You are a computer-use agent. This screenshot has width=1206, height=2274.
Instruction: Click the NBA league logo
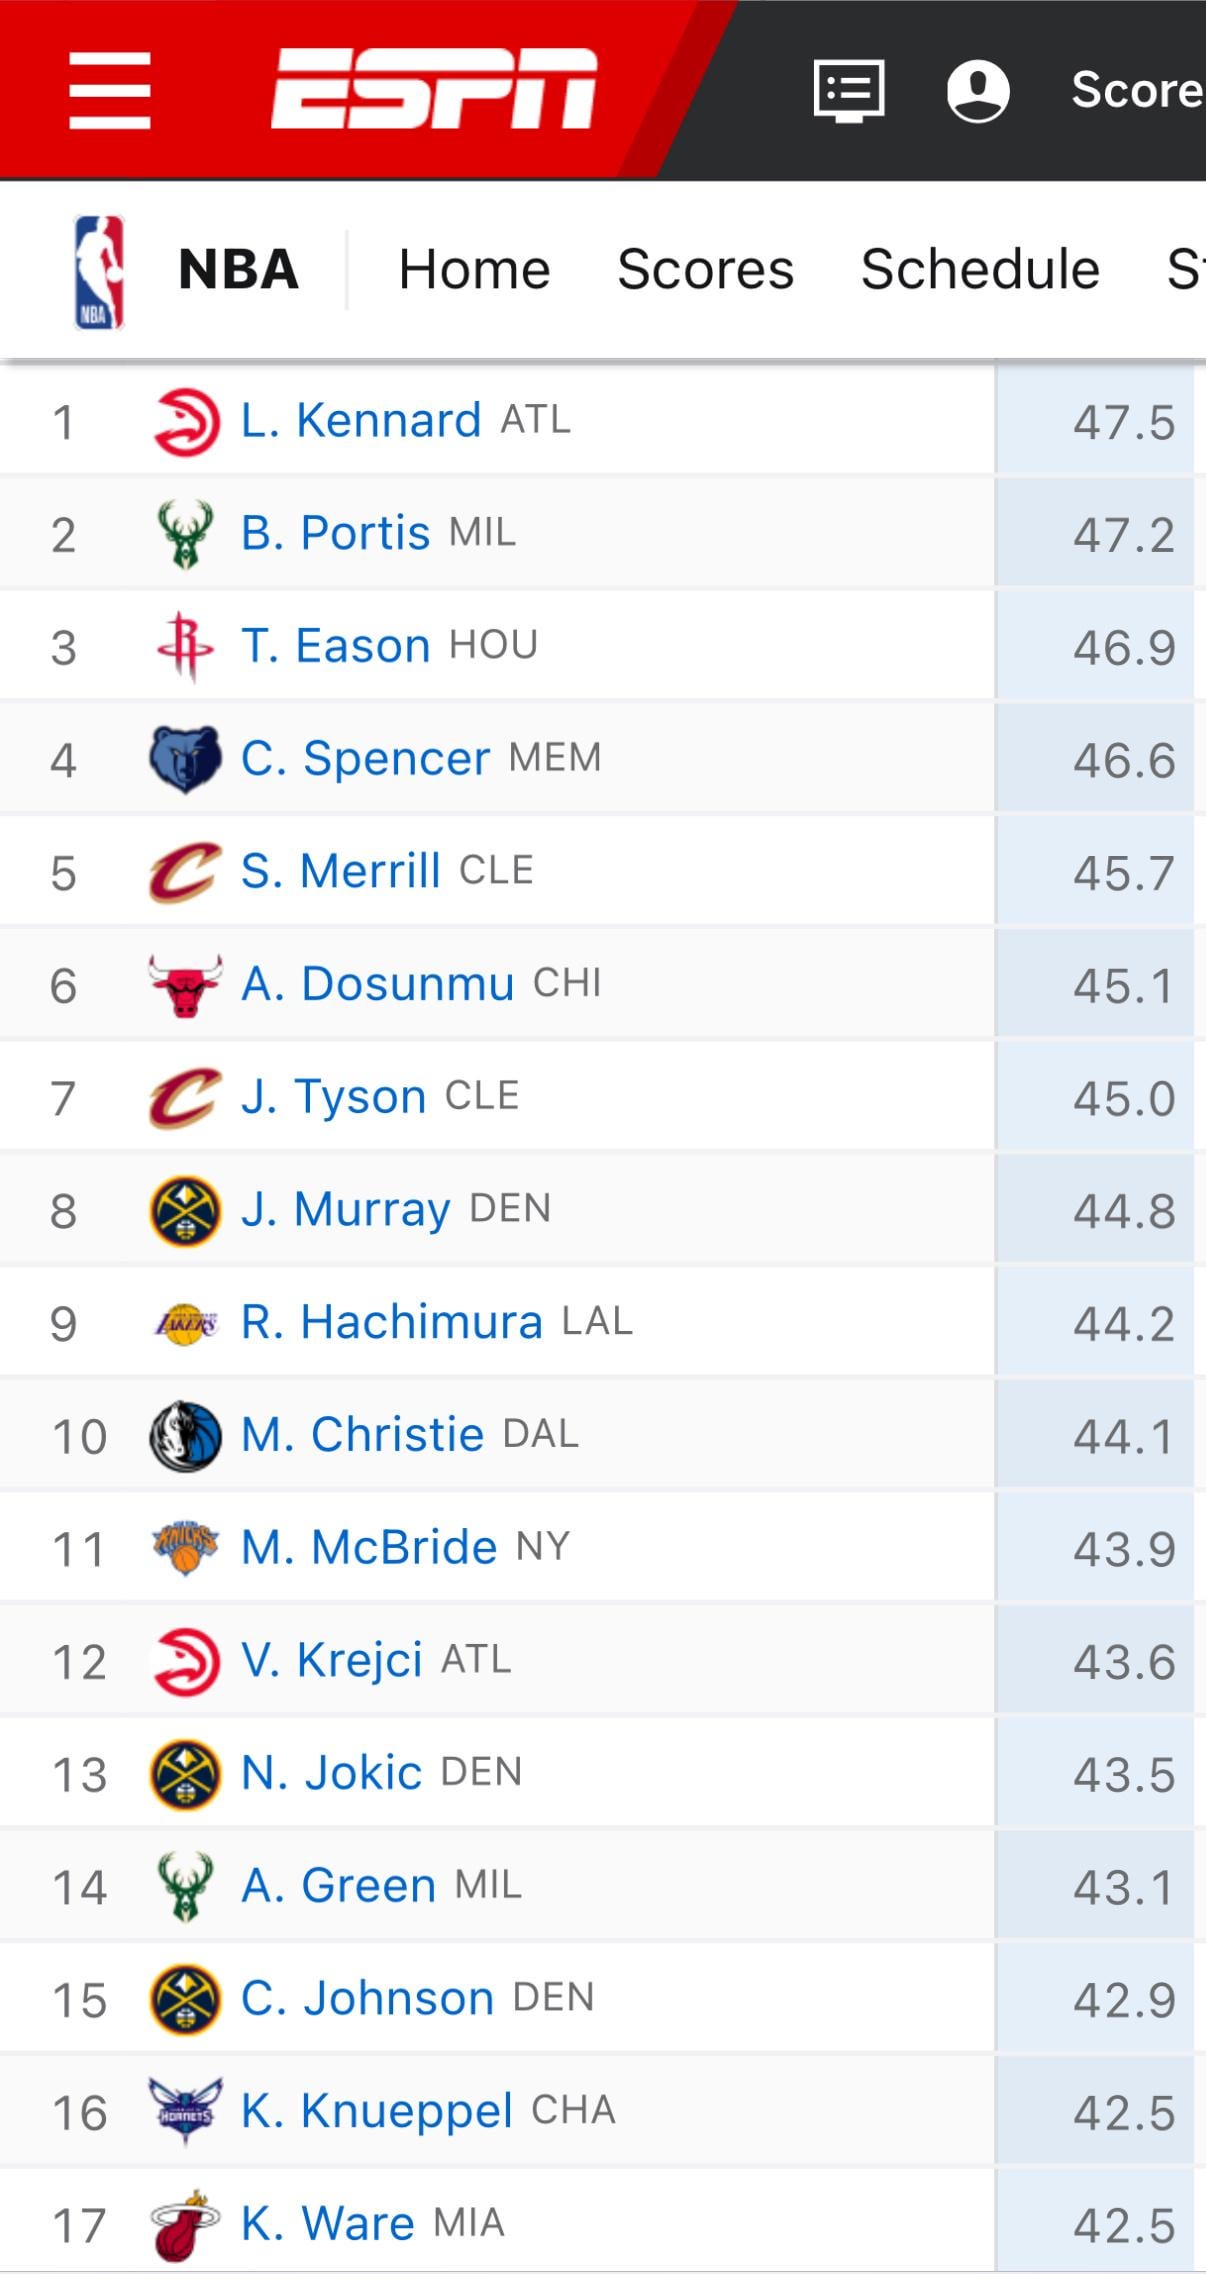click(x=99, y=272)
